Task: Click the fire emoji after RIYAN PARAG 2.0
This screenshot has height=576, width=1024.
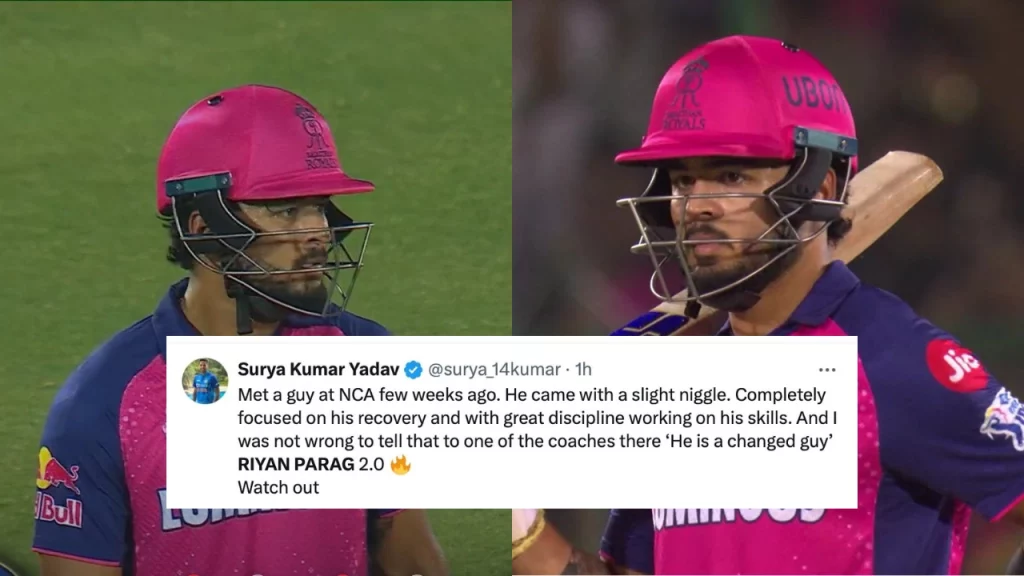Action: point(400,464)
